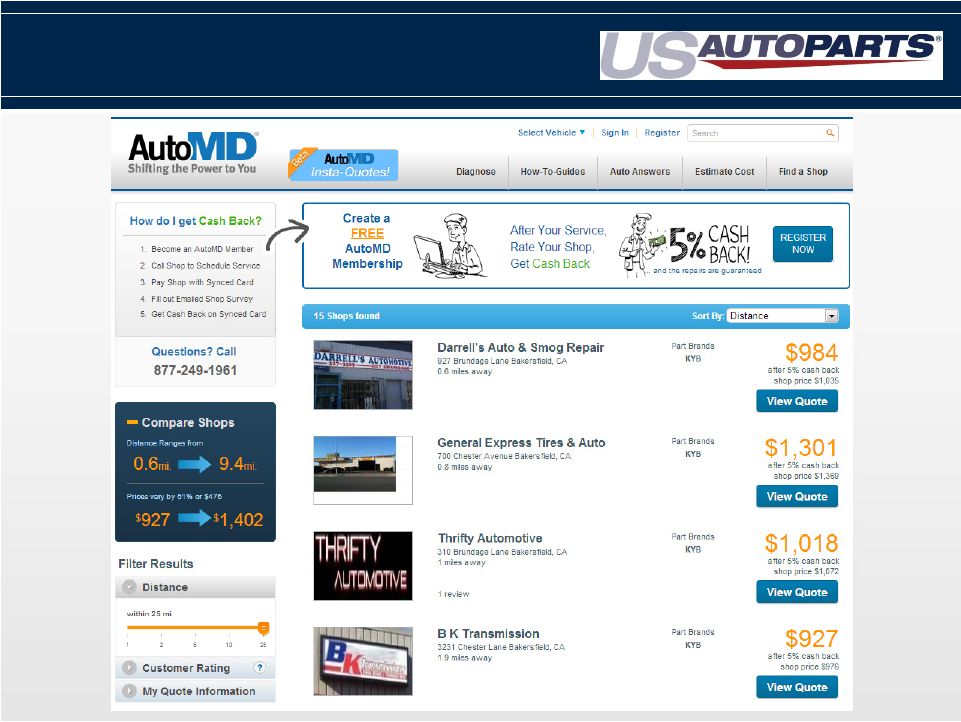
Task: Click the Thrifty Automotive shop thumbnail
Action: click(x=362, y=566)
